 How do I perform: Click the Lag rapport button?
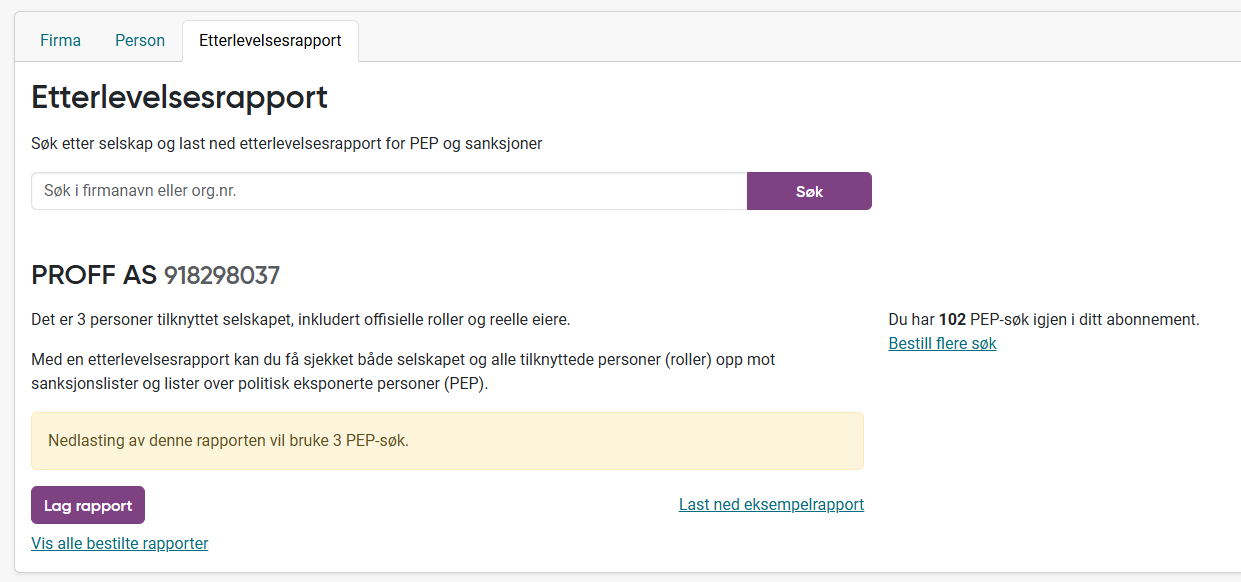click(88, 505)
